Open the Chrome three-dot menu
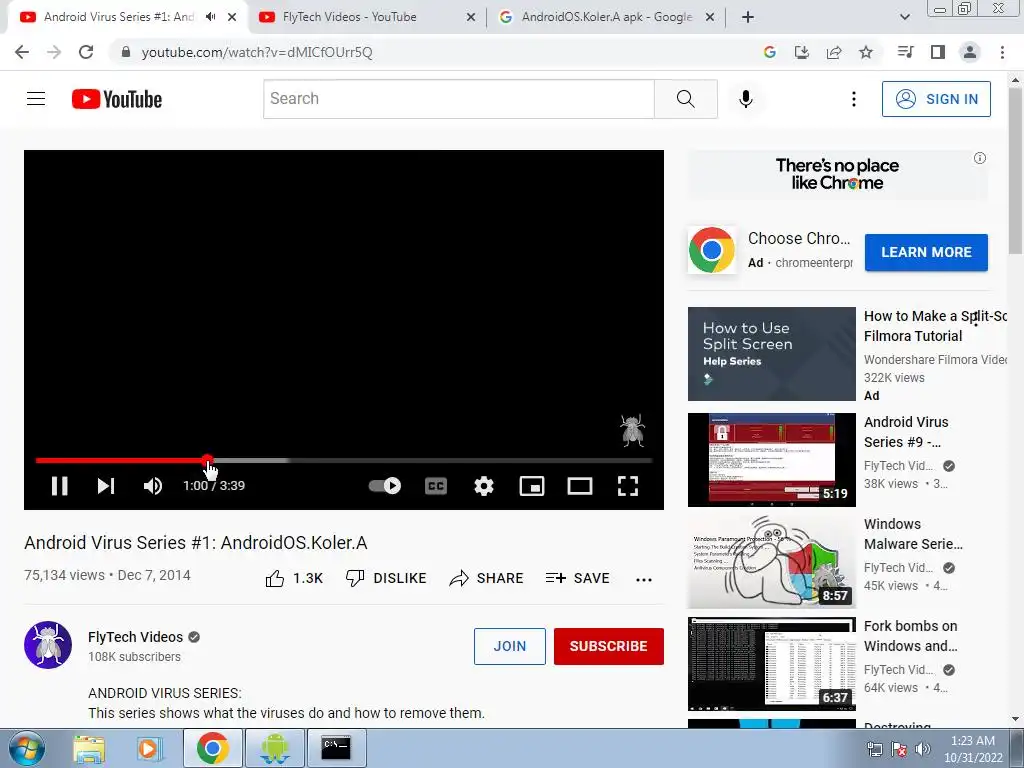 [1002, 52]
